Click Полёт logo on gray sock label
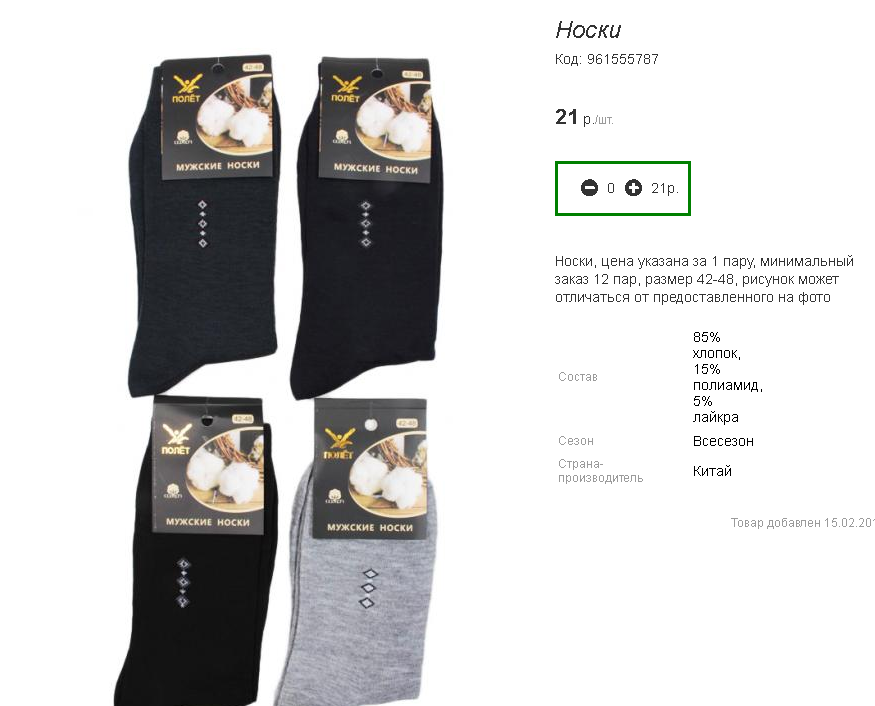This screenshot has width=875, height=706. [x=339, y=444]
